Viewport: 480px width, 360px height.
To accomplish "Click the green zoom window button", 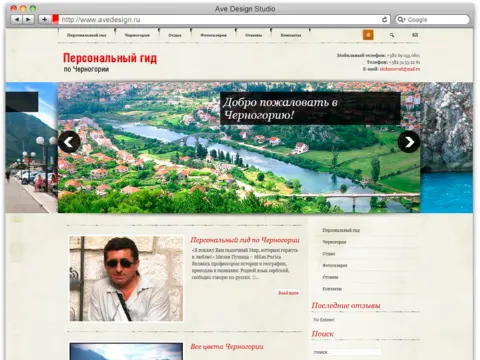I will [x=33, y=8].
